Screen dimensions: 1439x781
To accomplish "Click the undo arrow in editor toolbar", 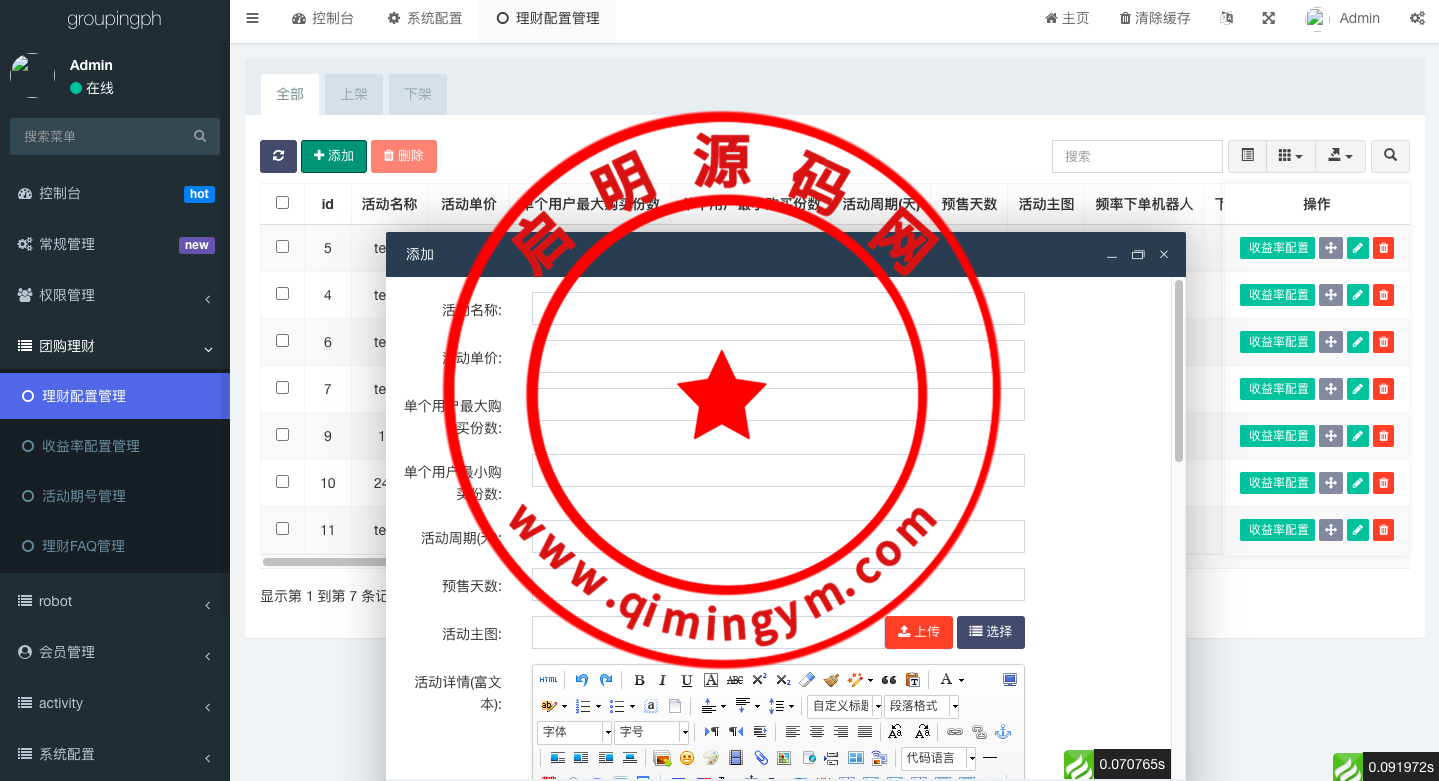I will (x=581, y=680).
